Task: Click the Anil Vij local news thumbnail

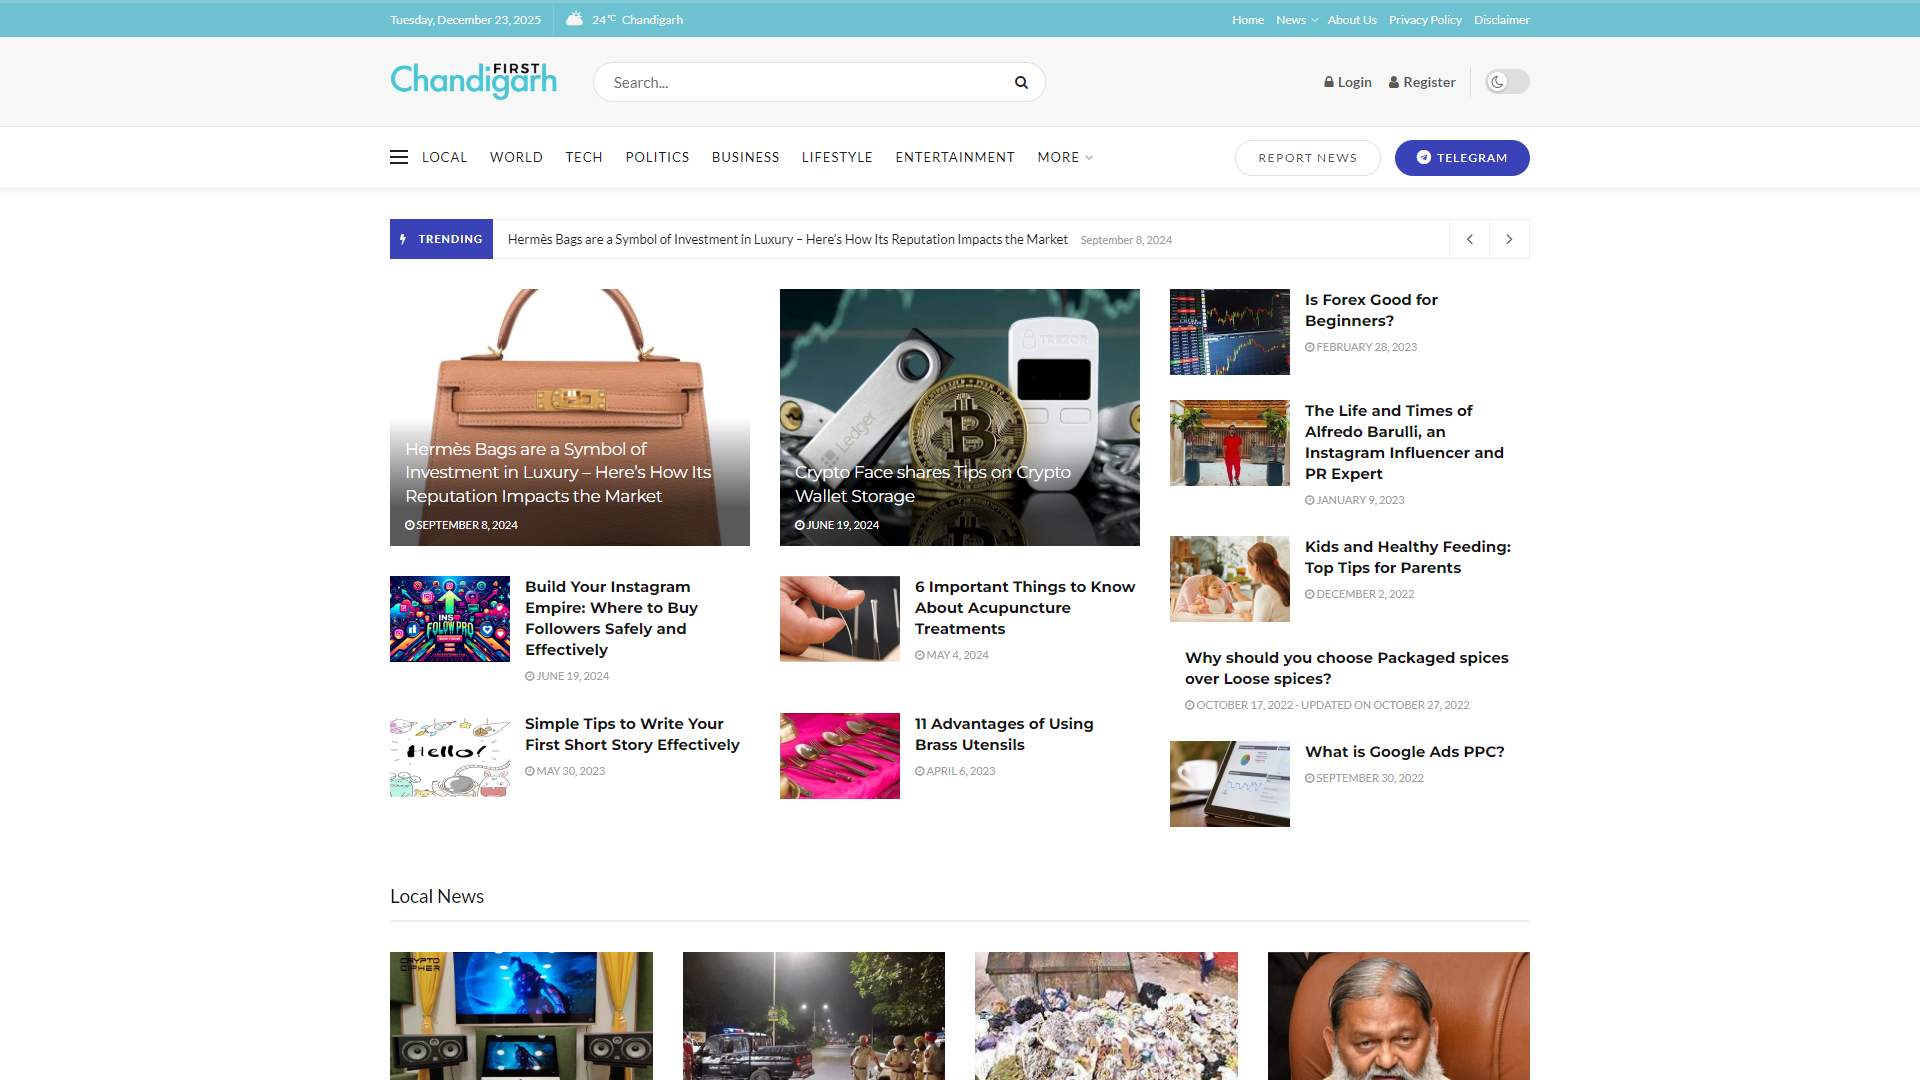Action: pyautogui.click(x=1398, y=1015)
